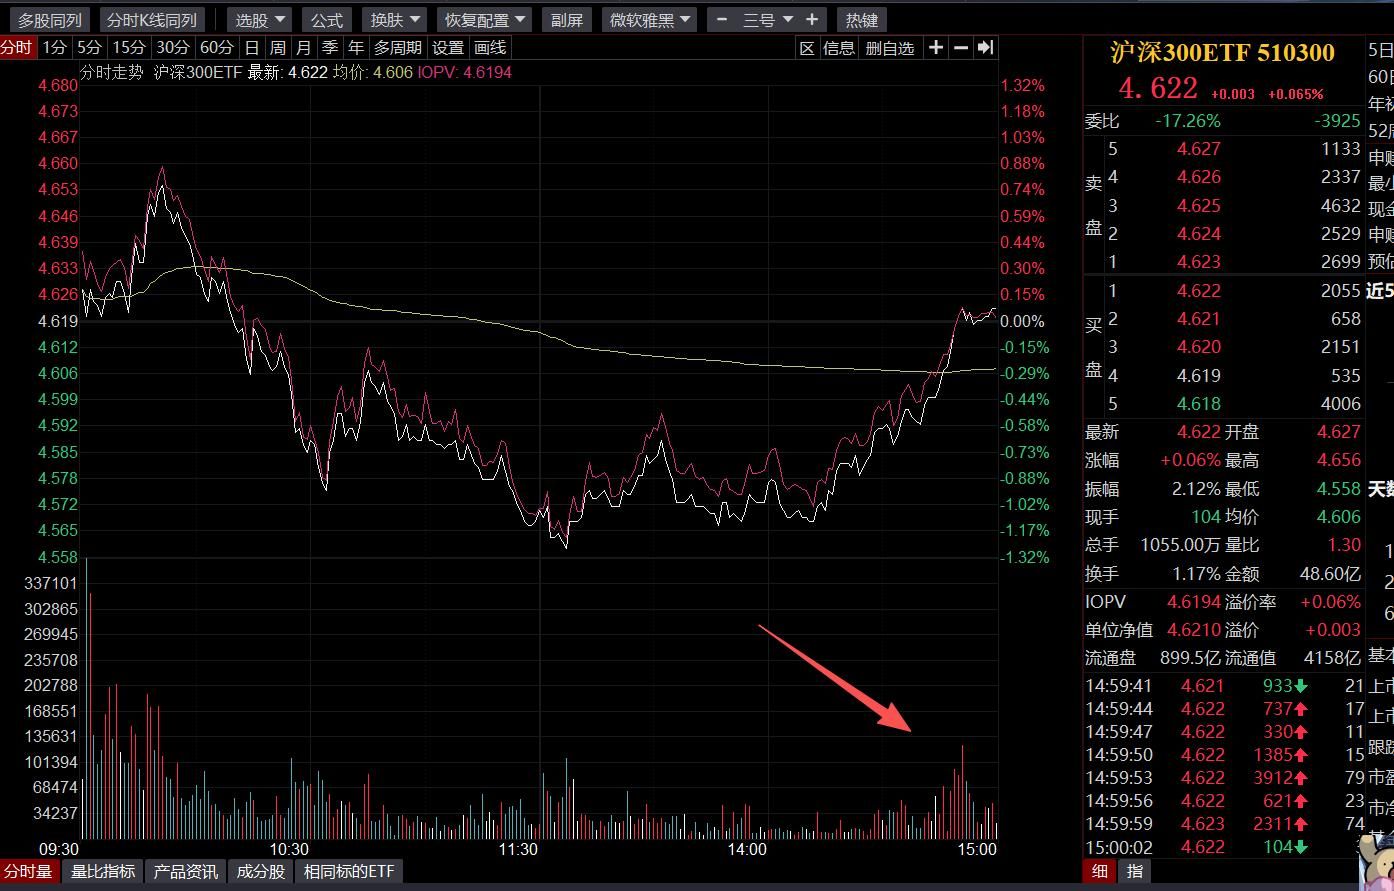The height and width of the screenshot is (891, 1394).
Task: Open the 选股 dropdown
Action: 260,20
